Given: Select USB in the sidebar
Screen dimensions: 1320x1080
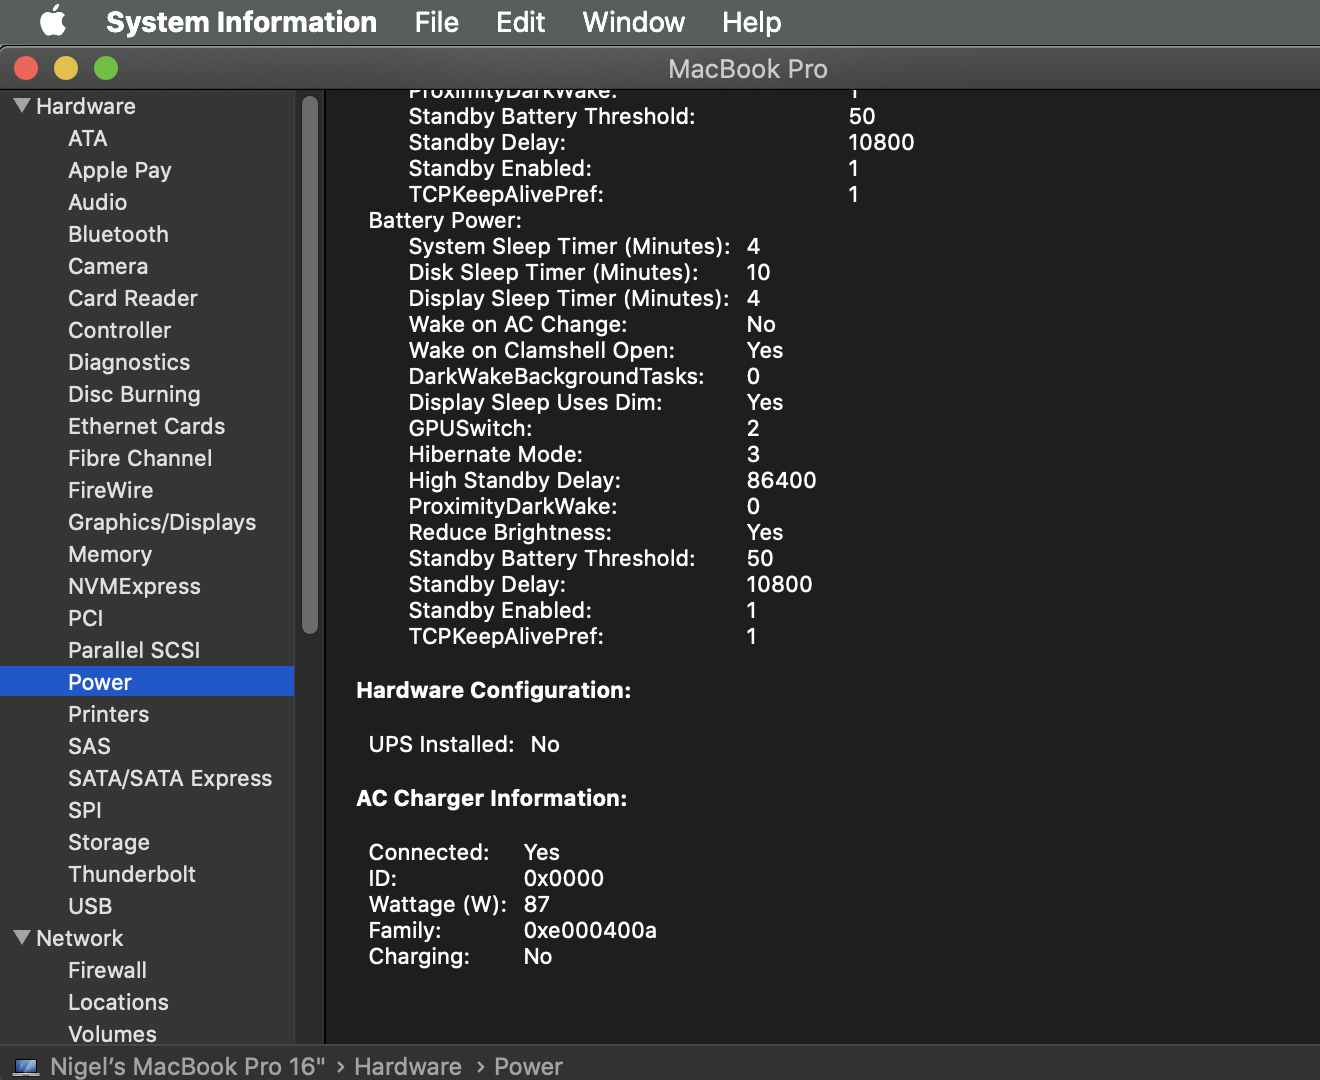Looking at the screenshot, I should pos(90,906).
